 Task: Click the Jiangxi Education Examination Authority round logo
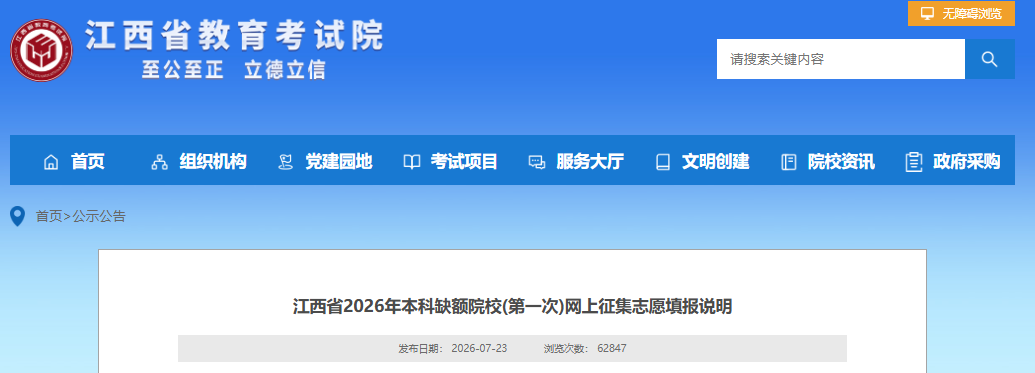41,51
